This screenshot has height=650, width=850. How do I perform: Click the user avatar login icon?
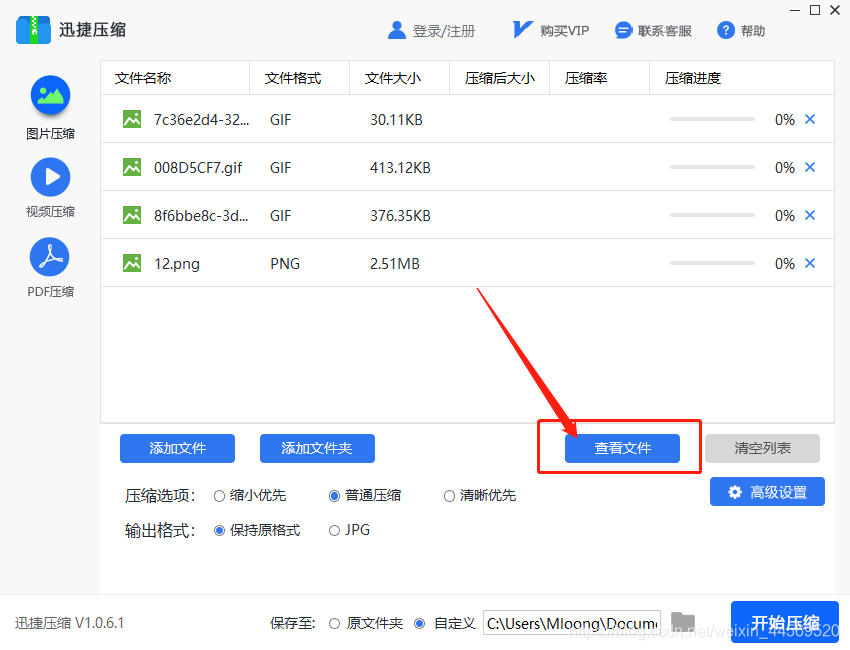397,30
